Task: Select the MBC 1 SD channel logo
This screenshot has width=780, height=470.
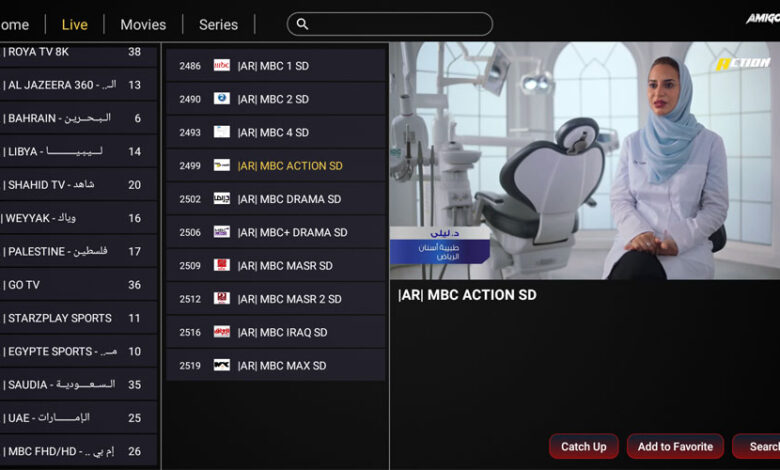Action: click(x=222, y=65)
